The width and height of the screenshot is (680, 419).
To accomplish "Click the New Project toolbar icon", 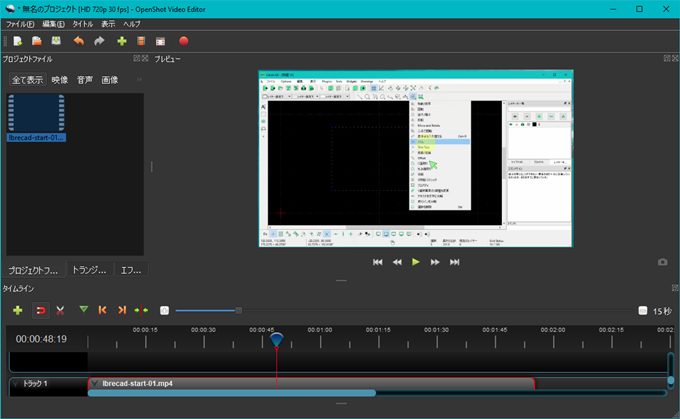I will [x=17, y=41].
